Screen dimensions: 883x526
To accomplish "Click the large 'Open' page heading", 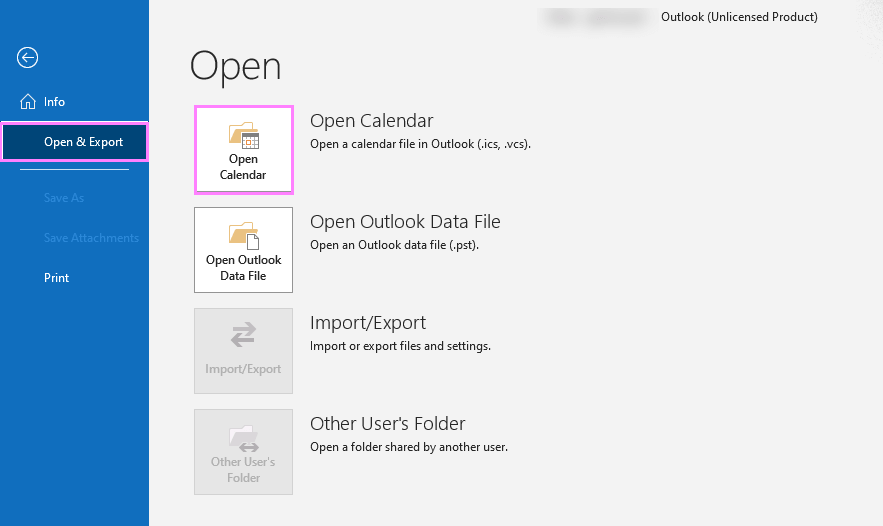I will (x=235, y=67).
